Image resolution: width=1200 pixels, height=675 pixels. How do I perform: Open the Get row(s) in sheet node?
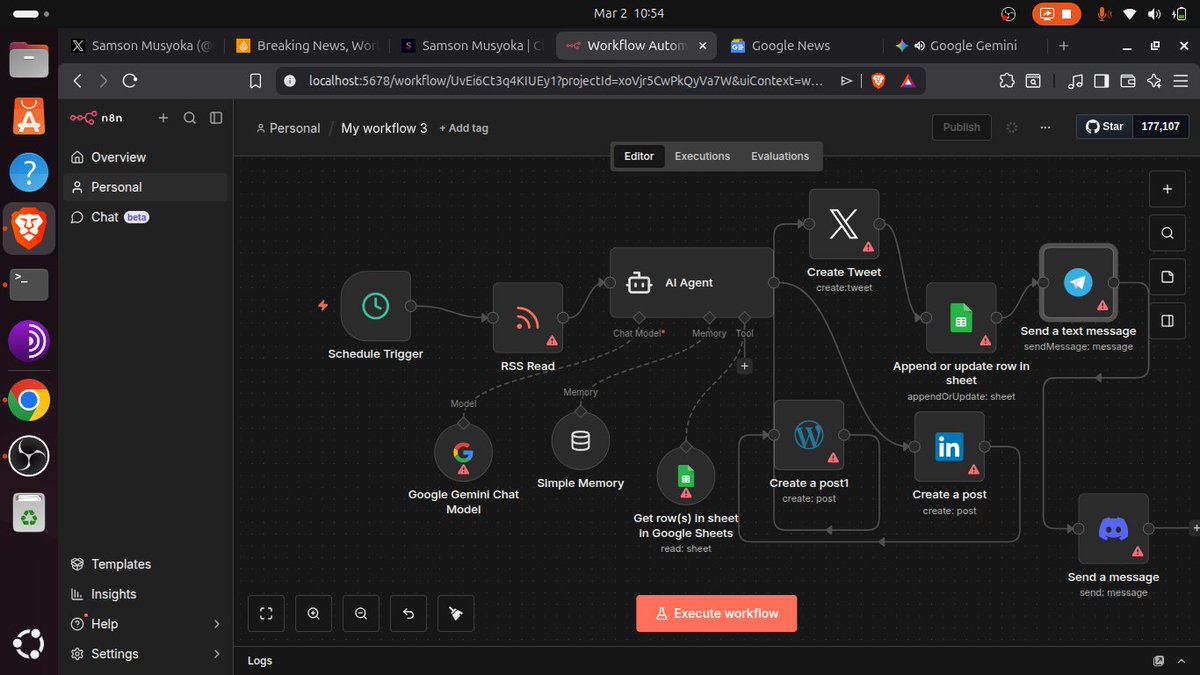click(686, 476)
